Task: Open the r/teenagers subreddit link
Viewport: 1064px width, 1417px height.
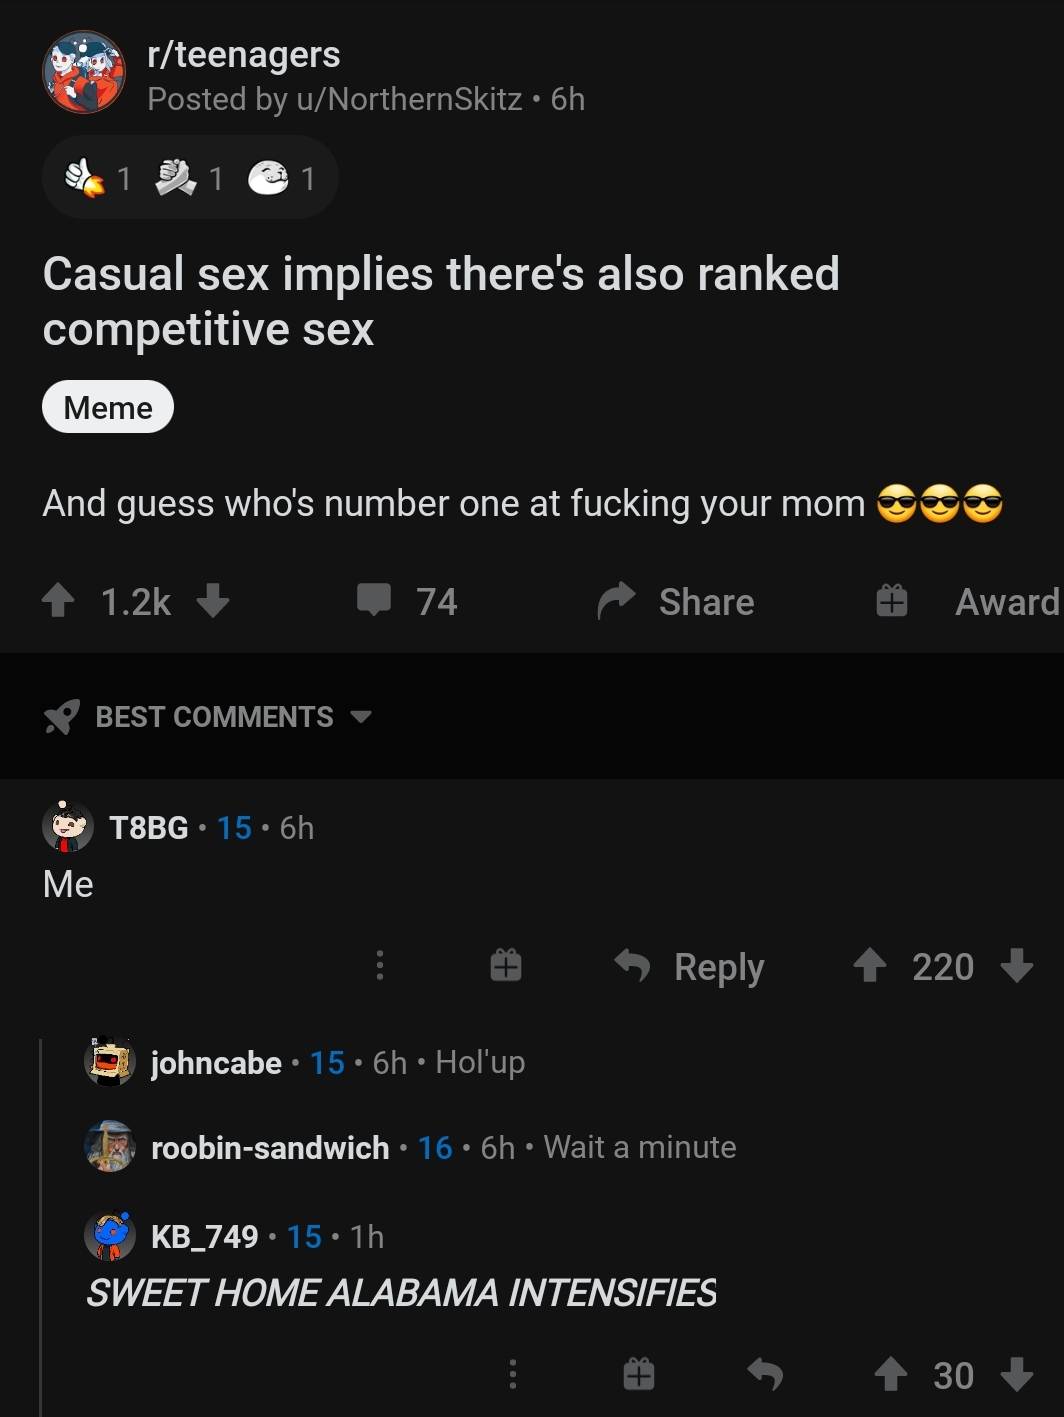Action: click(x=244, y=55)
